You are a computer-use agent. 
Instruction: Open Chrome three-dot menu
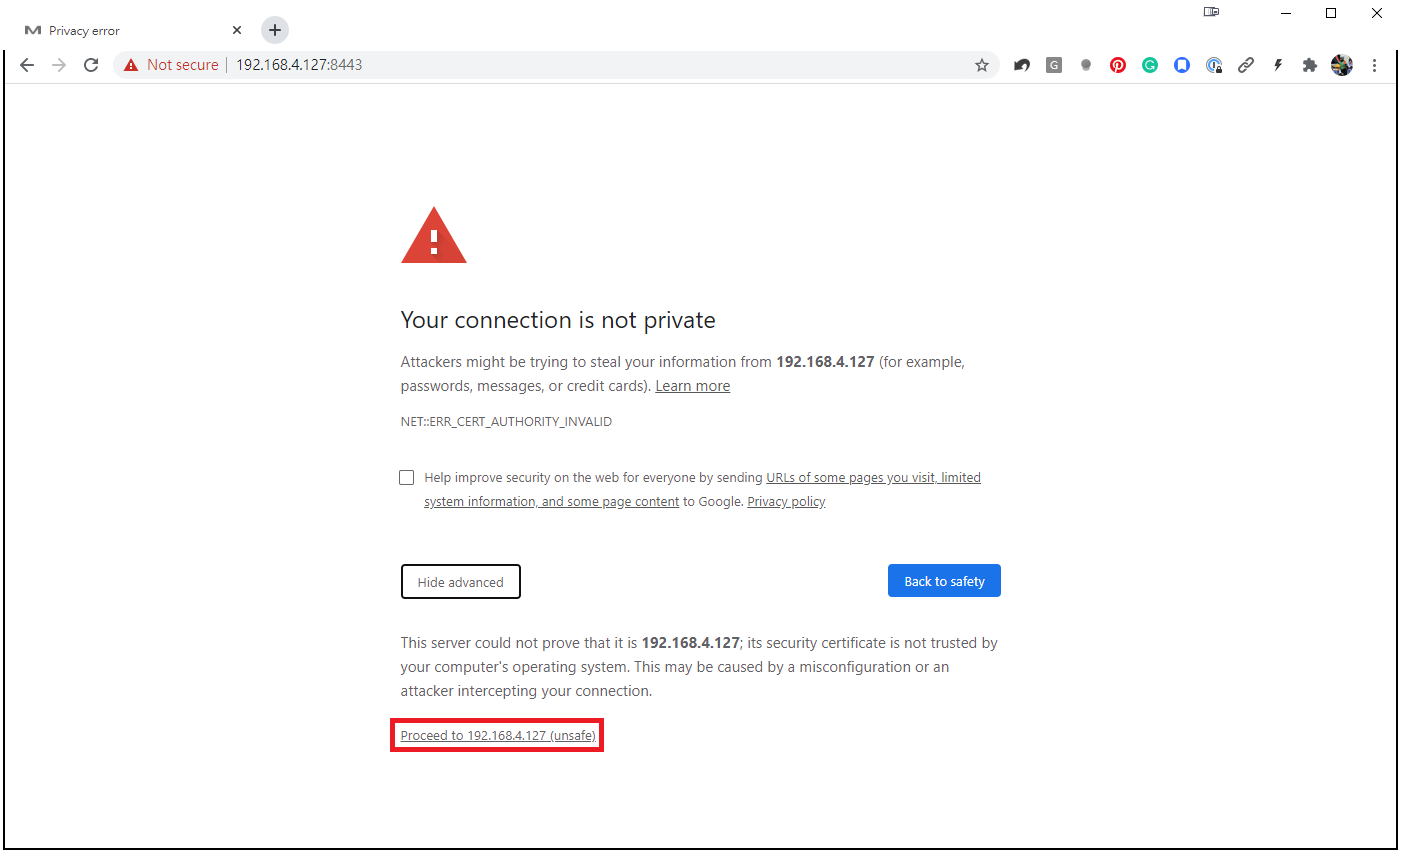1374,65
